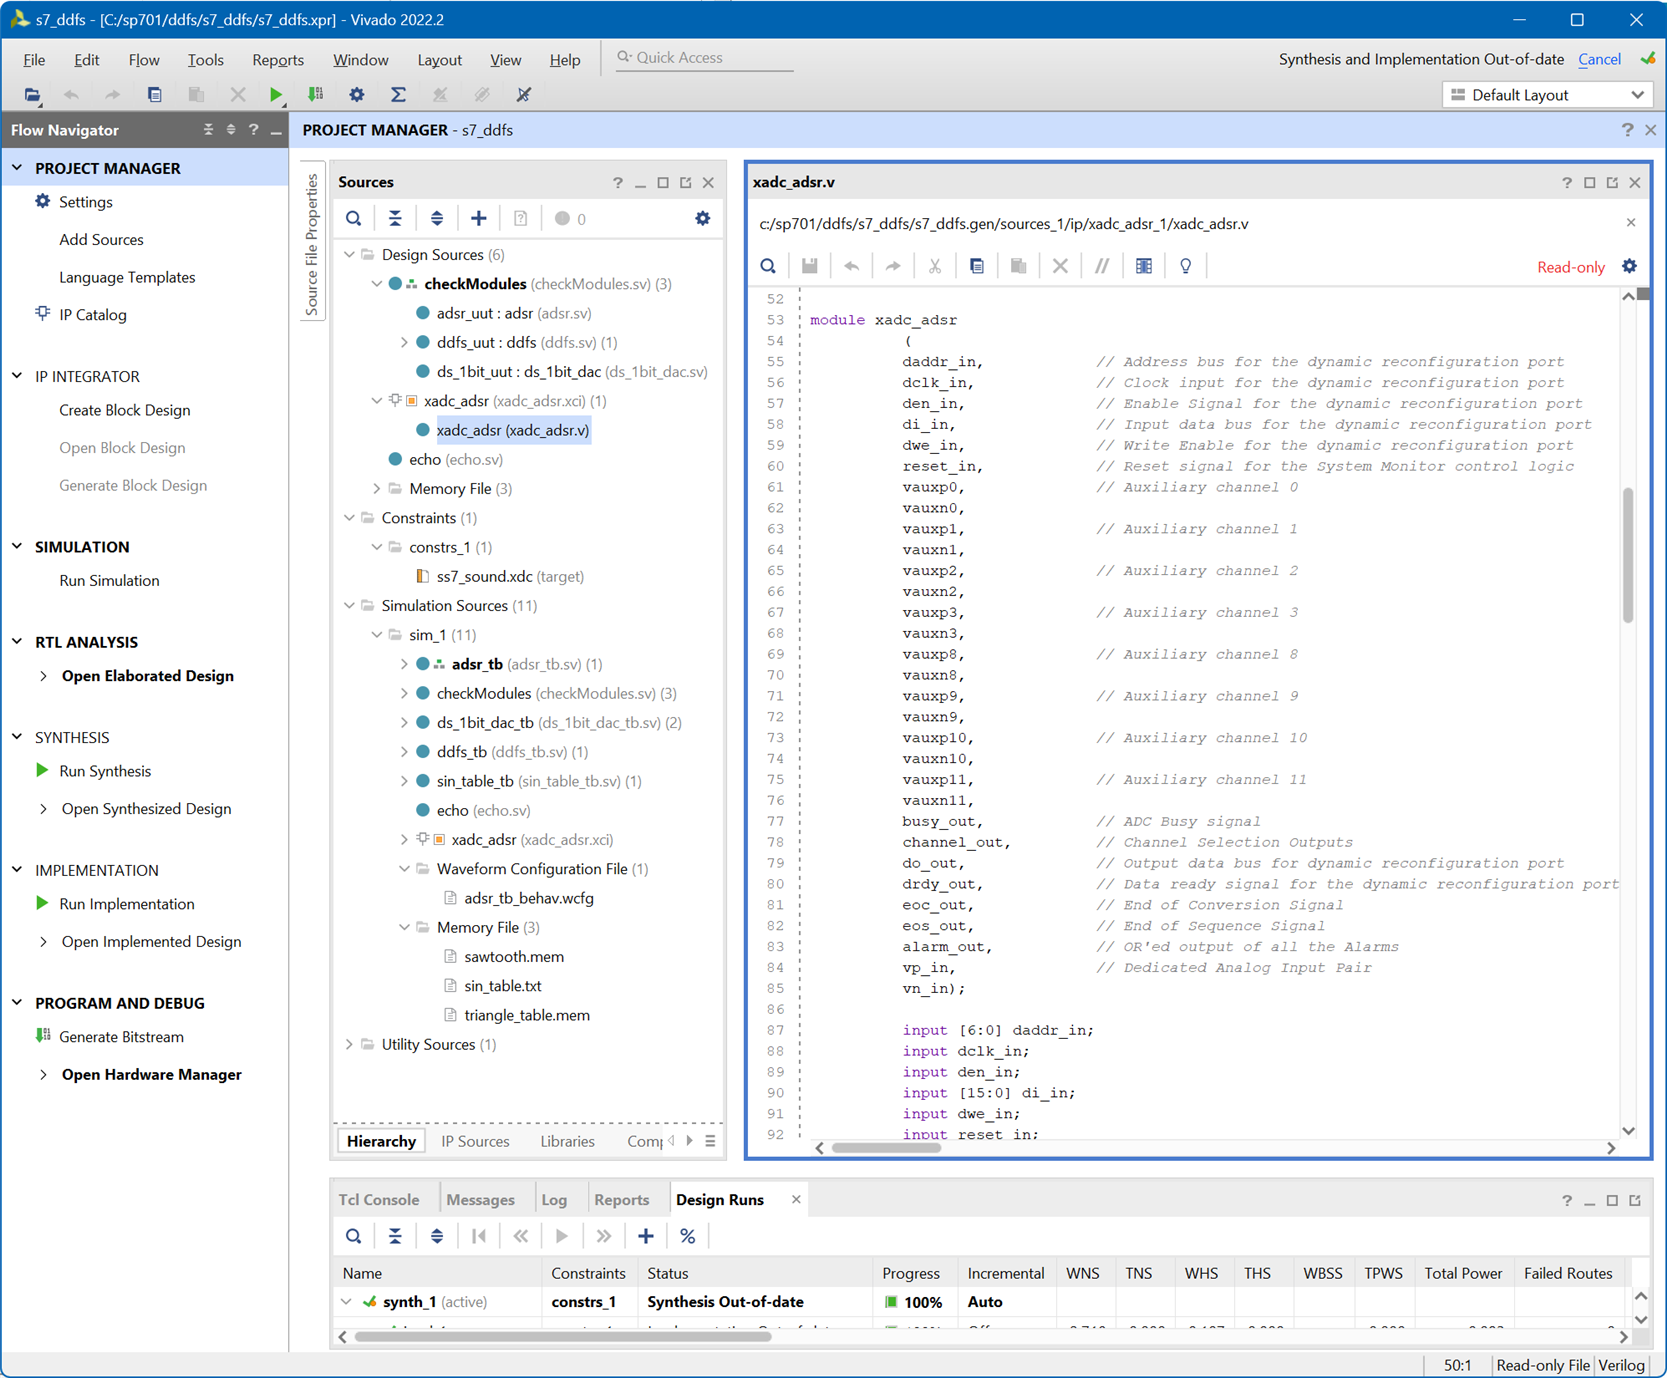
Task: Click the Design Runs horizontal scrollbar thumb
Action: (562, 1337)
